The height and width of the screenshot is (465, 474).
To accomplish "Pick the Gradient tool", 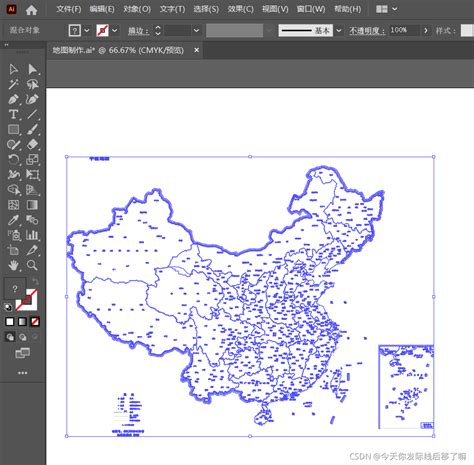I will click(x=32, y=205).
